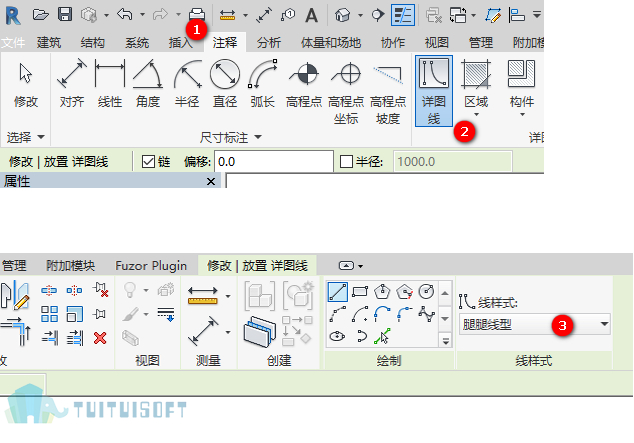
Task: Open the 体量和场地 ribbon tab
Action: click(x=331, y=42)
